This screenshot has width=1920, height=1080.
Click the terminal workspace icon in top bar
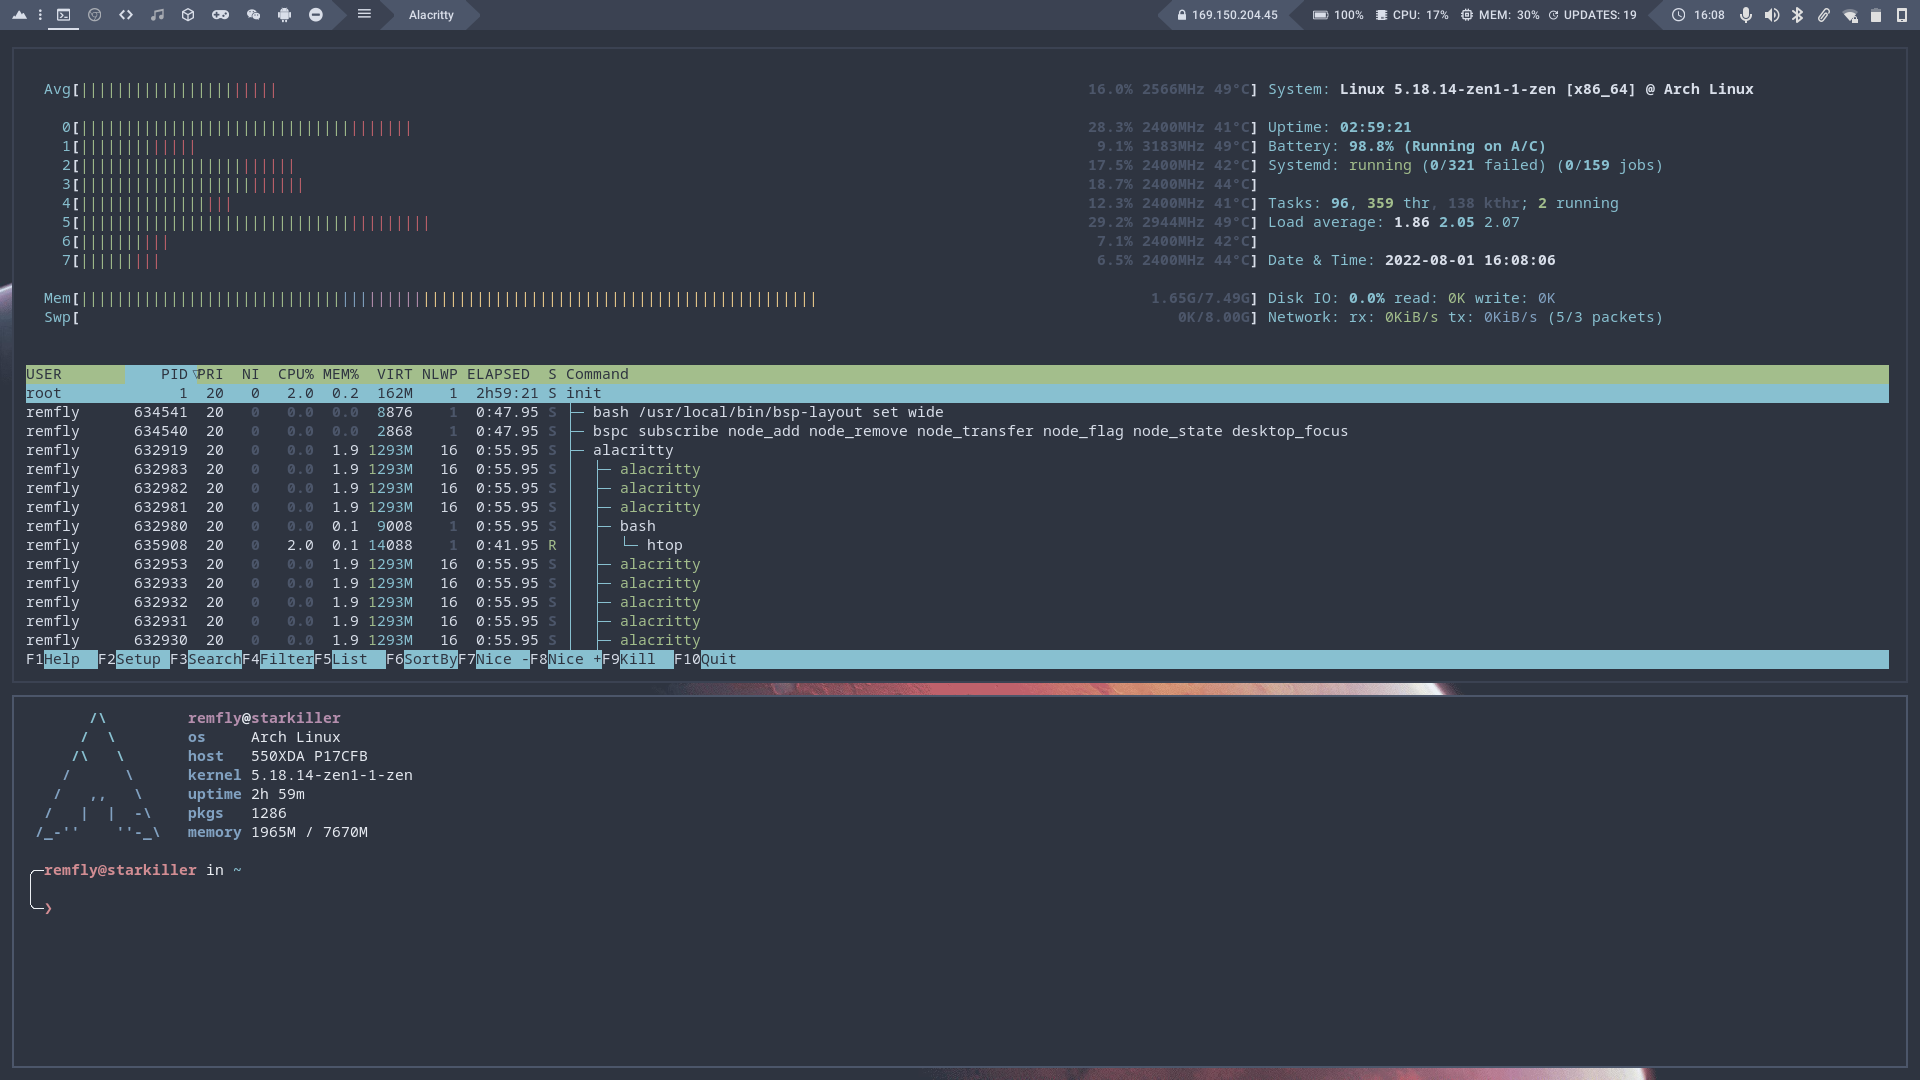click(63, 15)
